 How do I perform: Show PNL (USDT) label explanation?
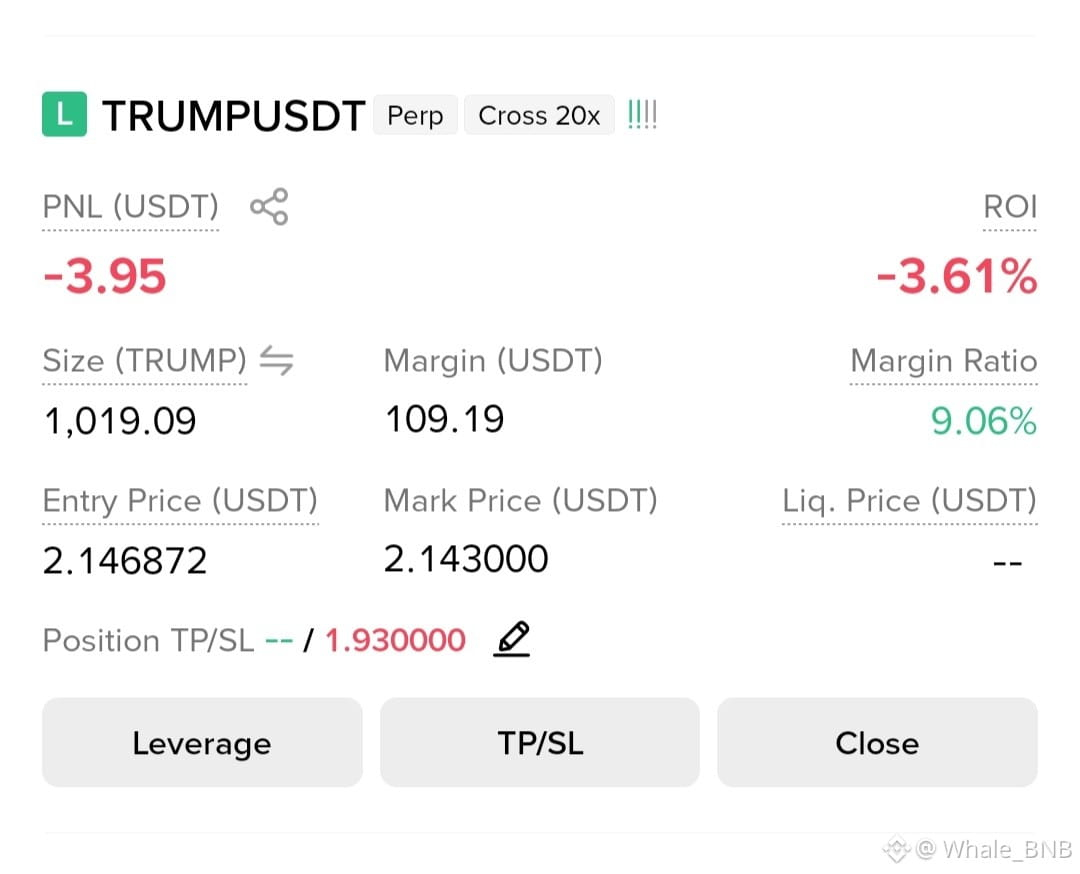click(130, 207)
